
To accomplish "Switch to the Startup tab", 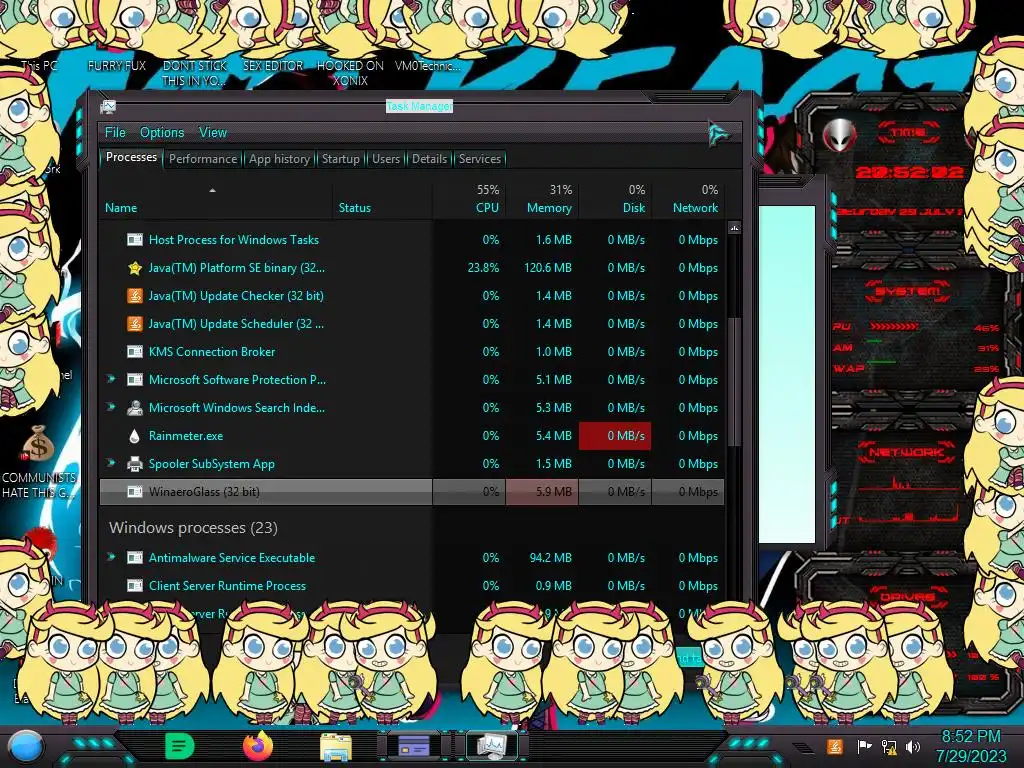I will pos(340,159).
